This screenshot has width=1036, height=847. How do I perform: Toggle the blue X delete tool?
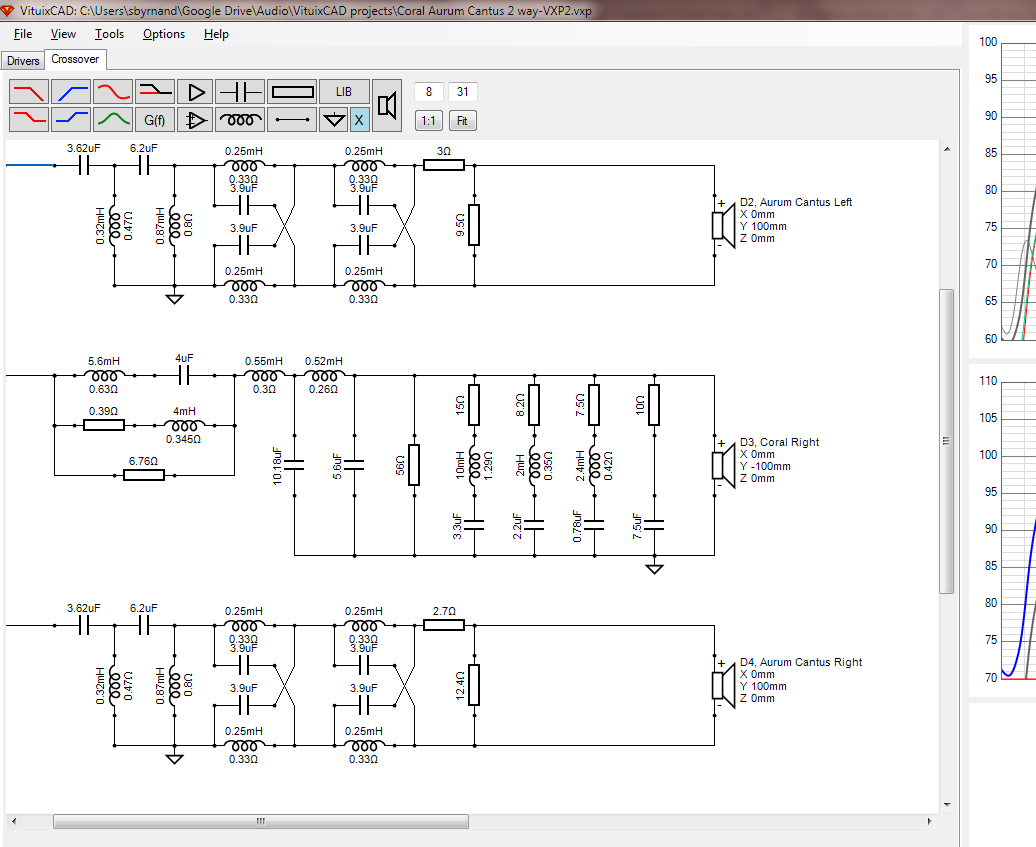(x=359, y=120)
